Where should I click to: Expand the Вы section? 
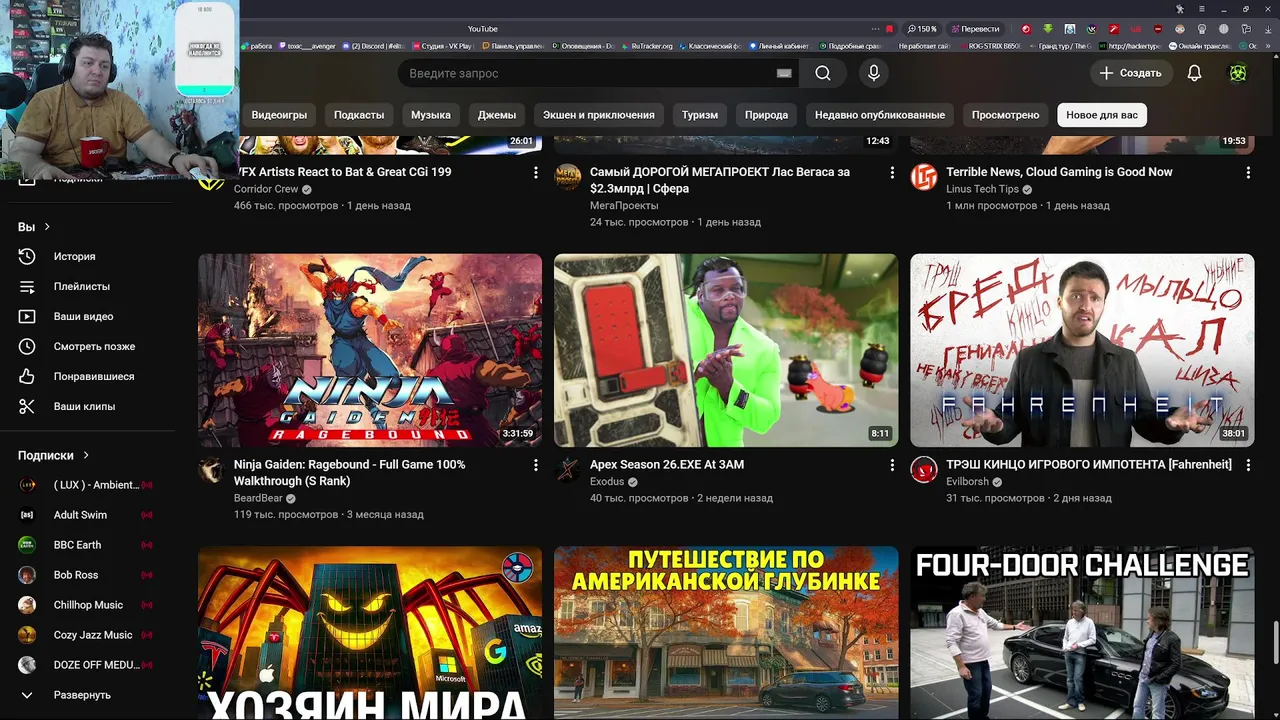point(34,227)
